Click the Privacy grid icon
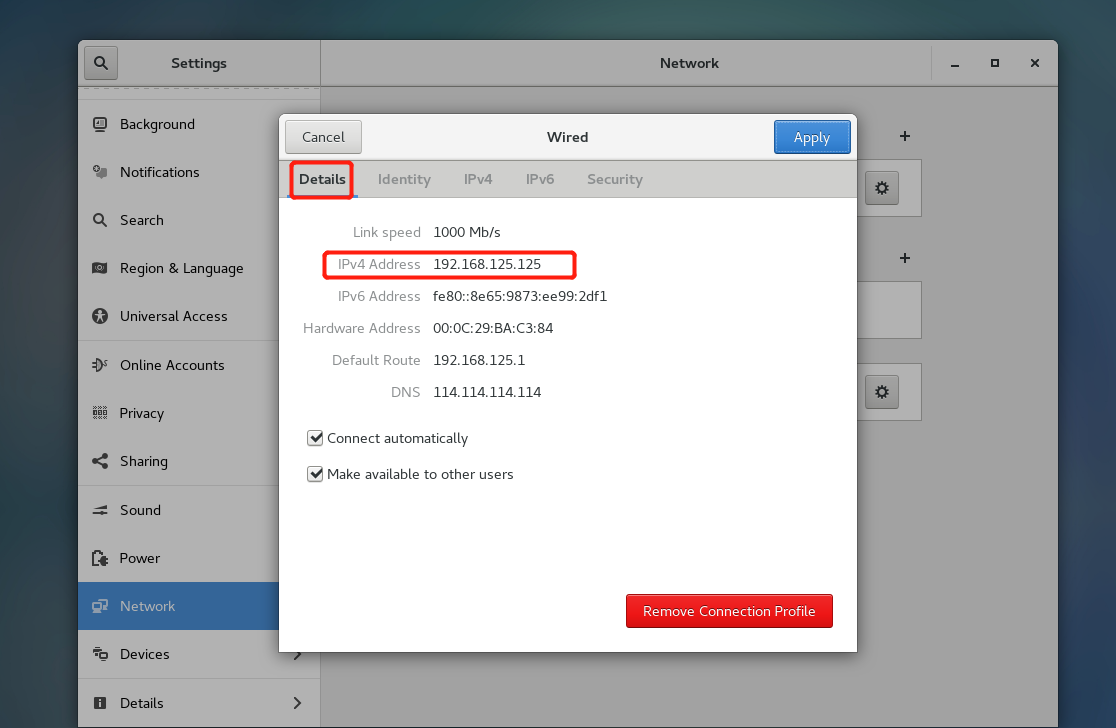 100,413
